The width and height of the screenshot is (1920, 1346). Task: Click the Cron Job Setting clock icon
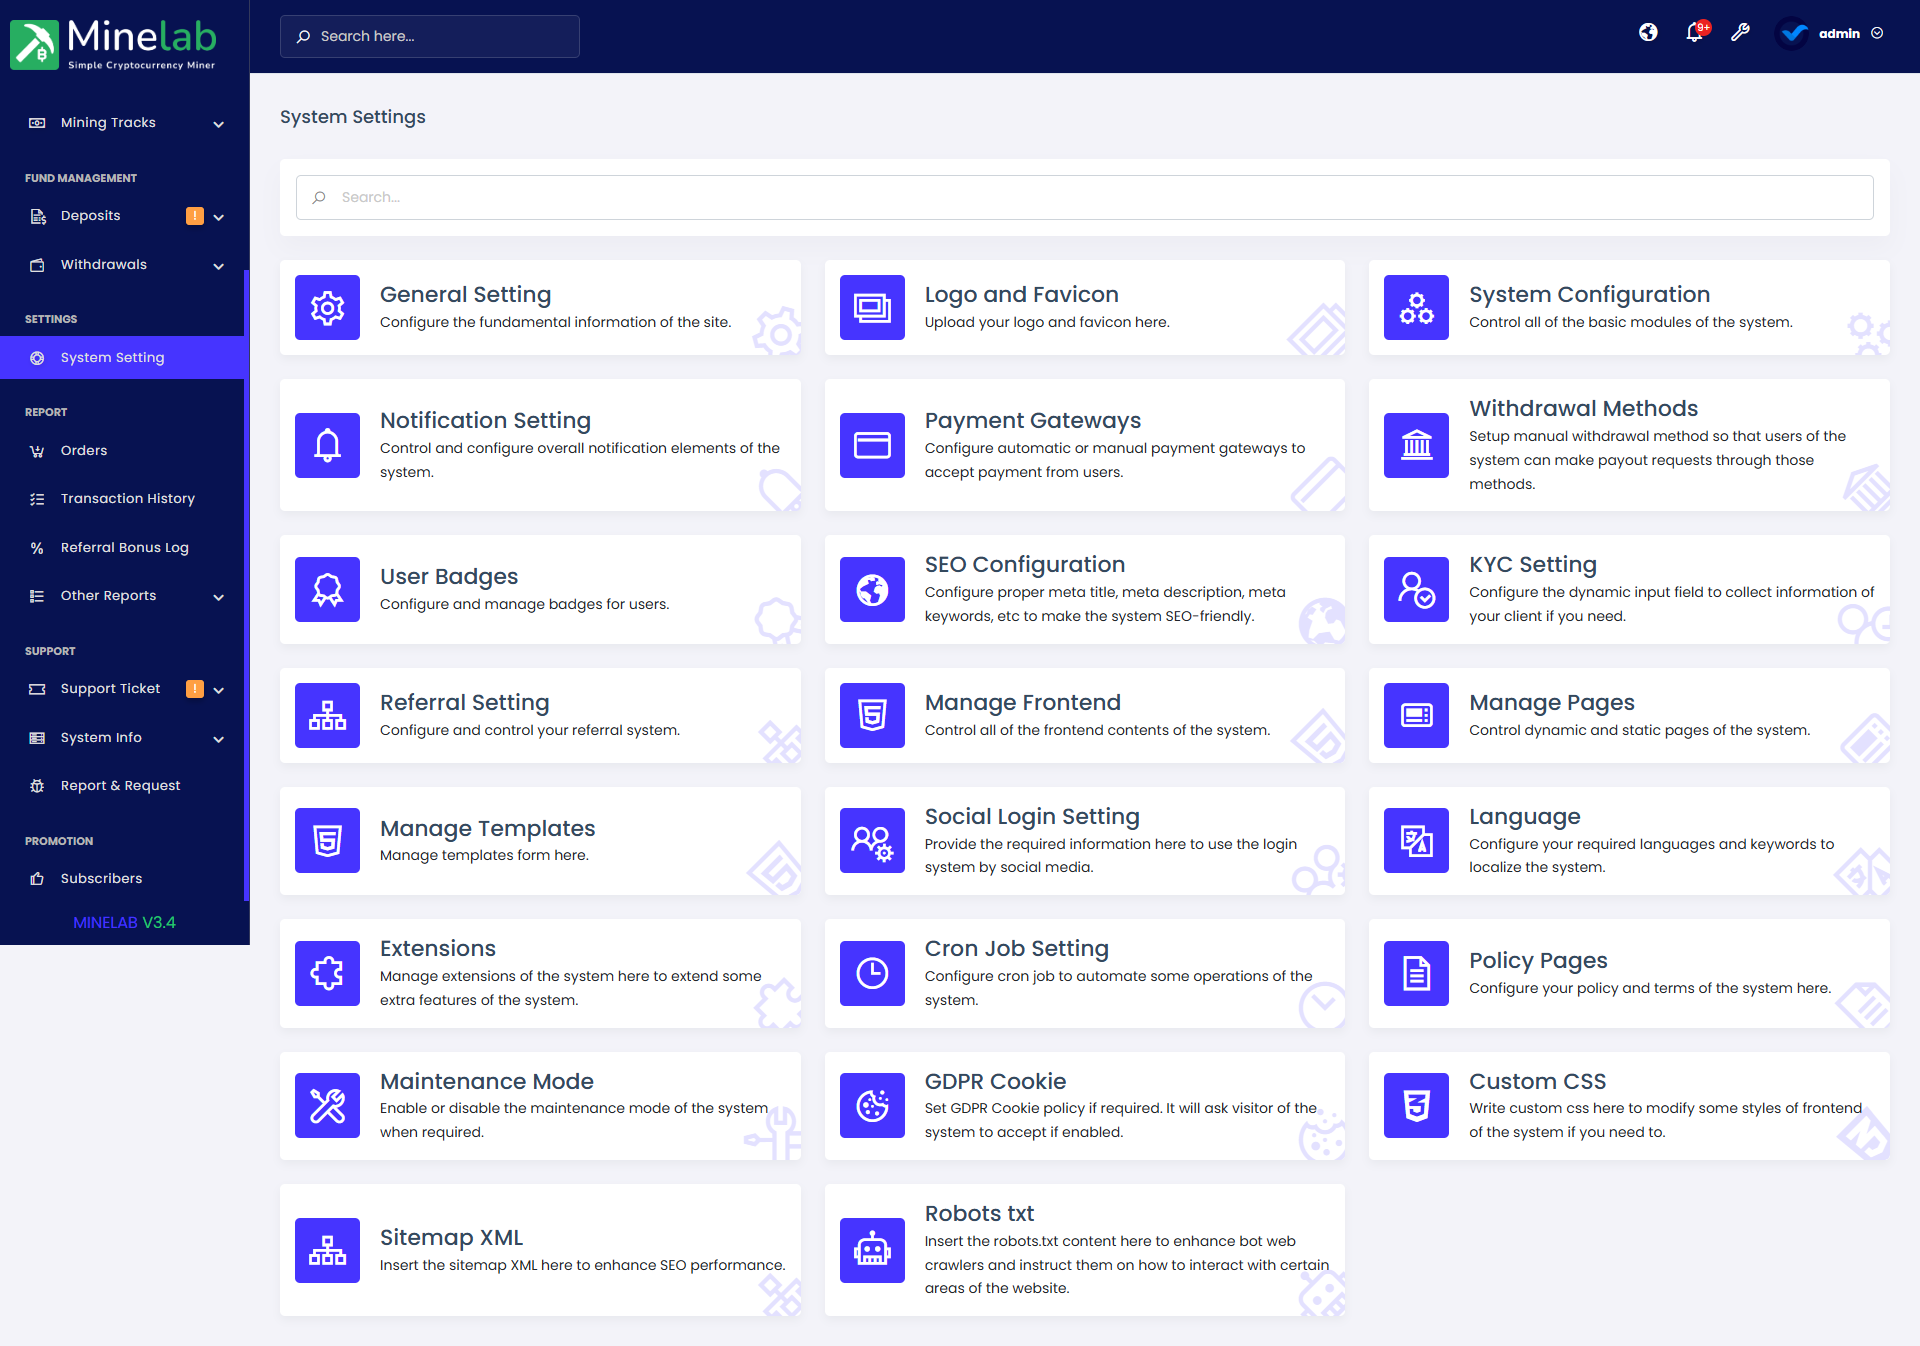pos(872,973)
